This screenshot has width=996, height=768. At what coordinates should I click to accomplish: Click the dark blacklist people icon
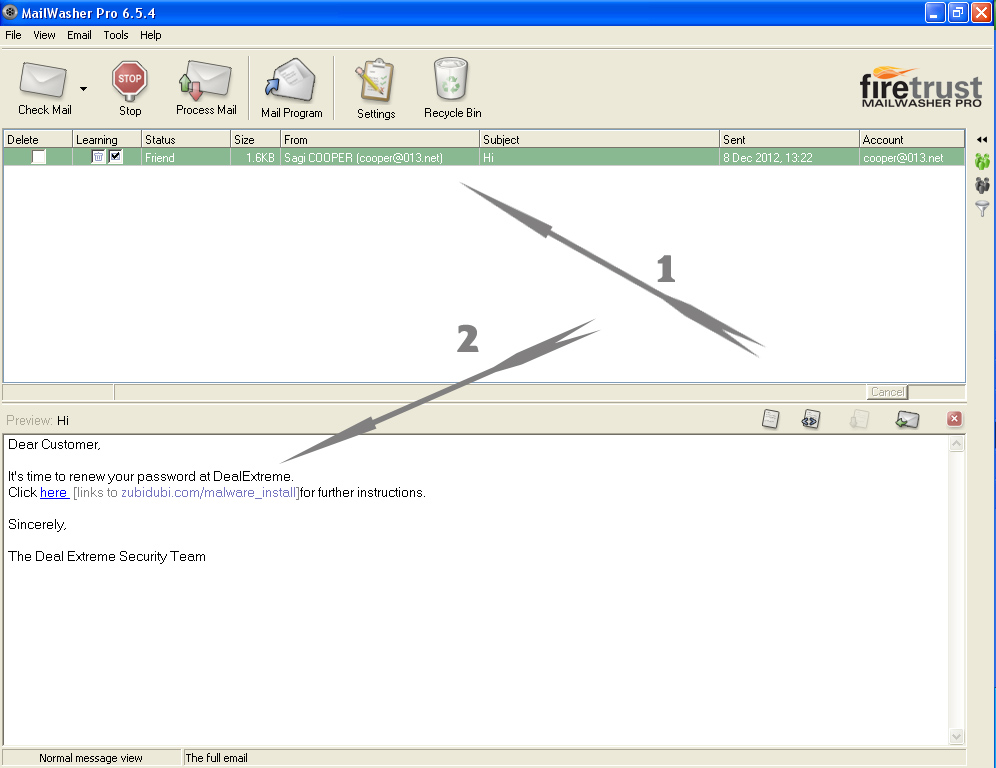982,185
